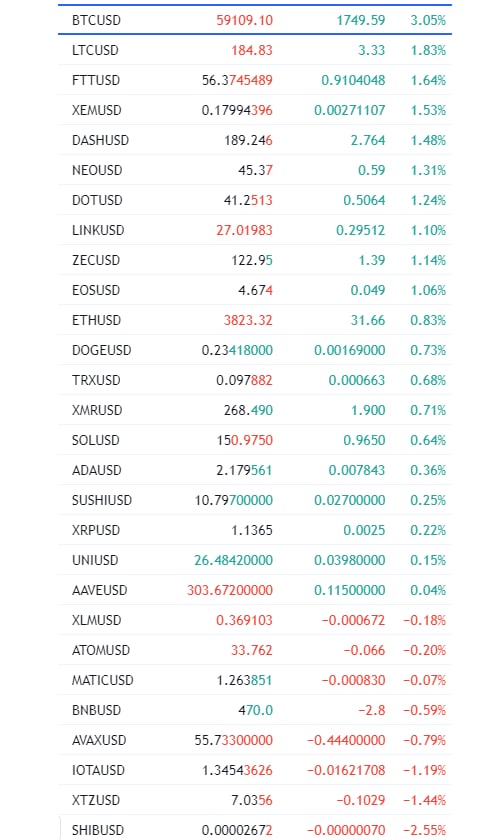
Task: Click LINKUSD price 27.01983
Action: pyautogui.click(x=244, y=230)
